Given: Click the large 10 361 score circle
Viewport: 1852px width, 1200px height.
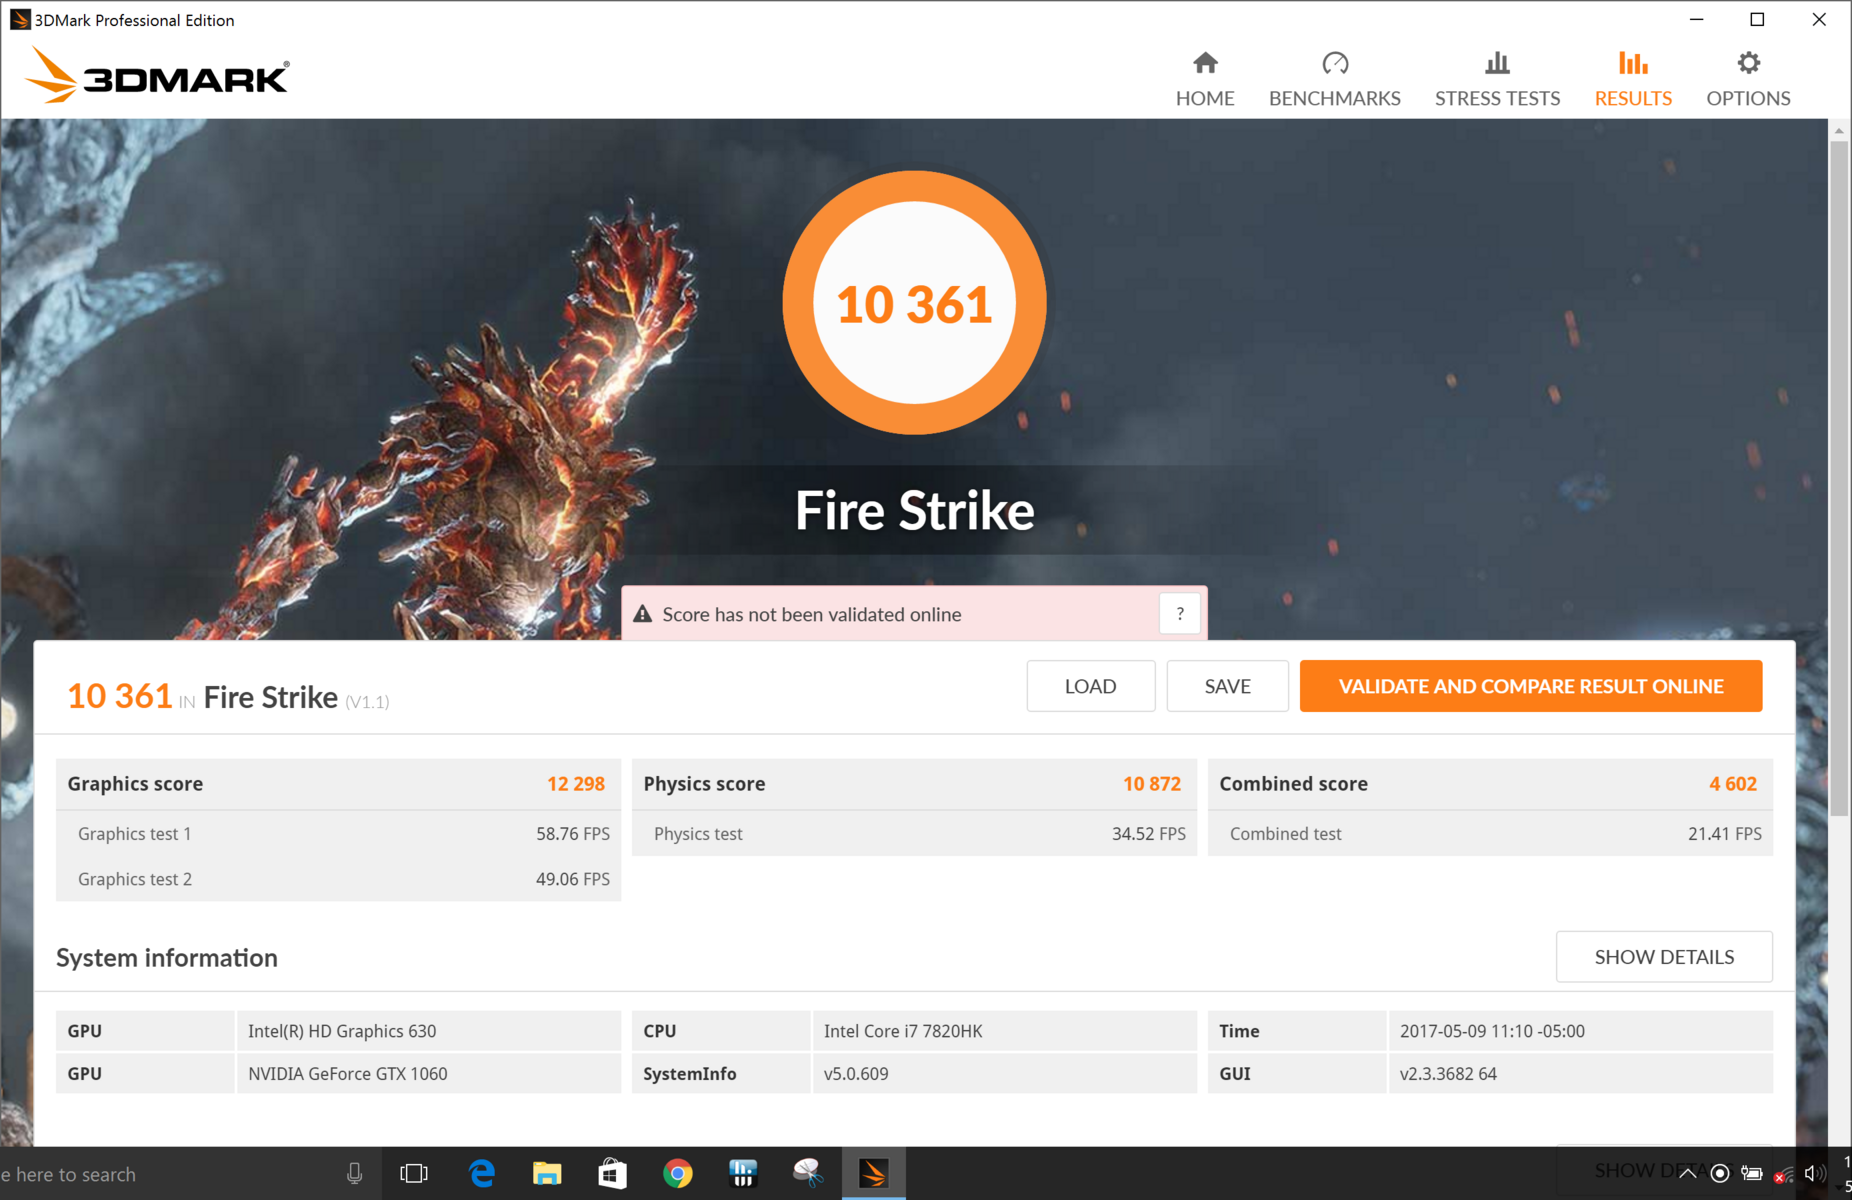Looking at the screenshot, I should pyautogui.click(x=914, y=303).
